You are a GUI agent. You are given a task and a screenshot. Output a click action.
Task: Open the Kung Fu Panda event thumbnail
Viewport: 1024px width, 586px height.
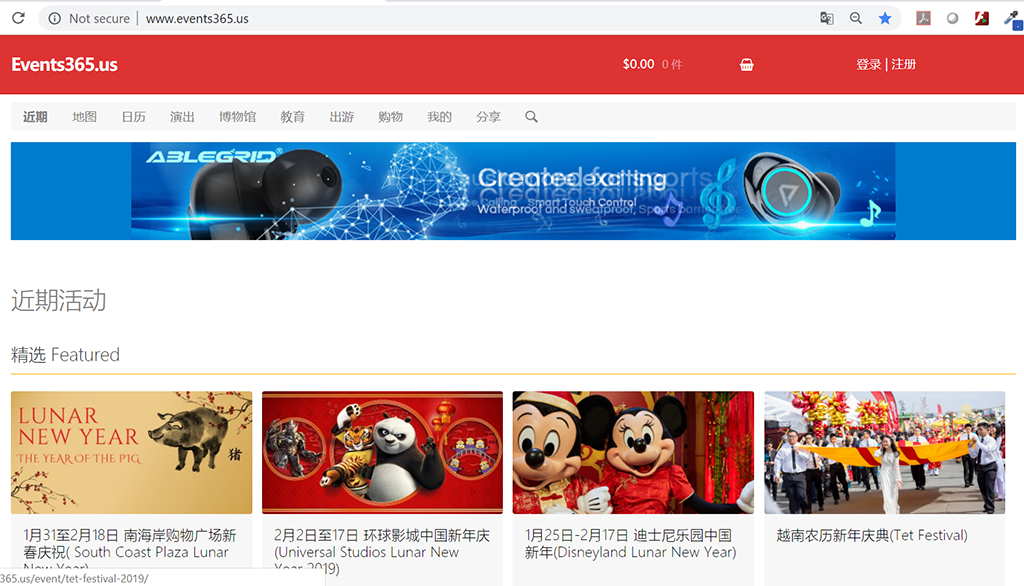tap(382, 453)
